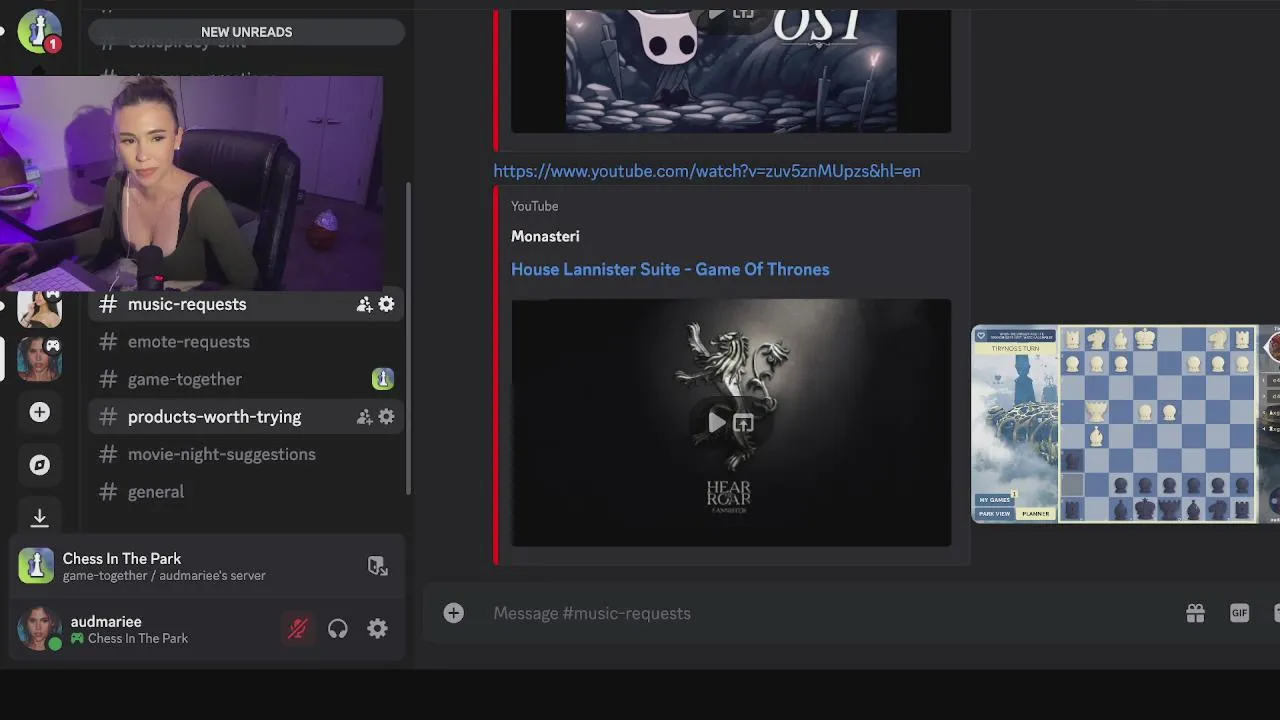Viewport: 1280px width, 720px height.
Task: Open settings gear for music-requests channel
Action: 386,304
